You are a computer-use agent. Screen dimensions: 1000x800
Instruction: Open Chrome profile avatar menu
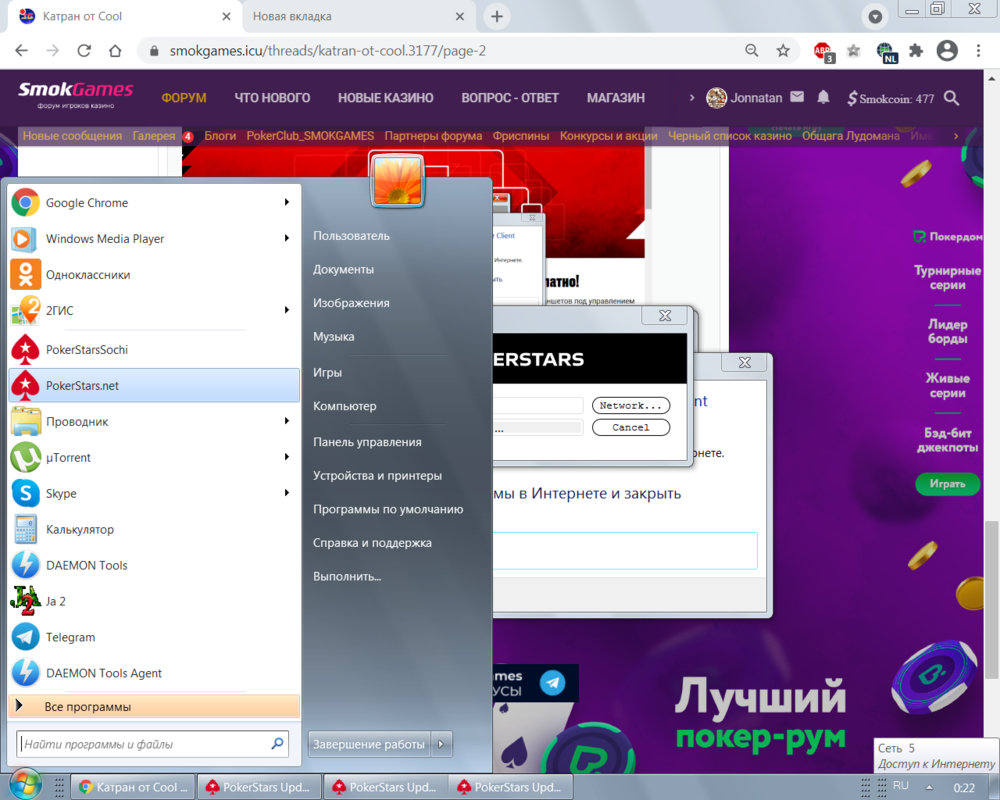click(947, 50)
